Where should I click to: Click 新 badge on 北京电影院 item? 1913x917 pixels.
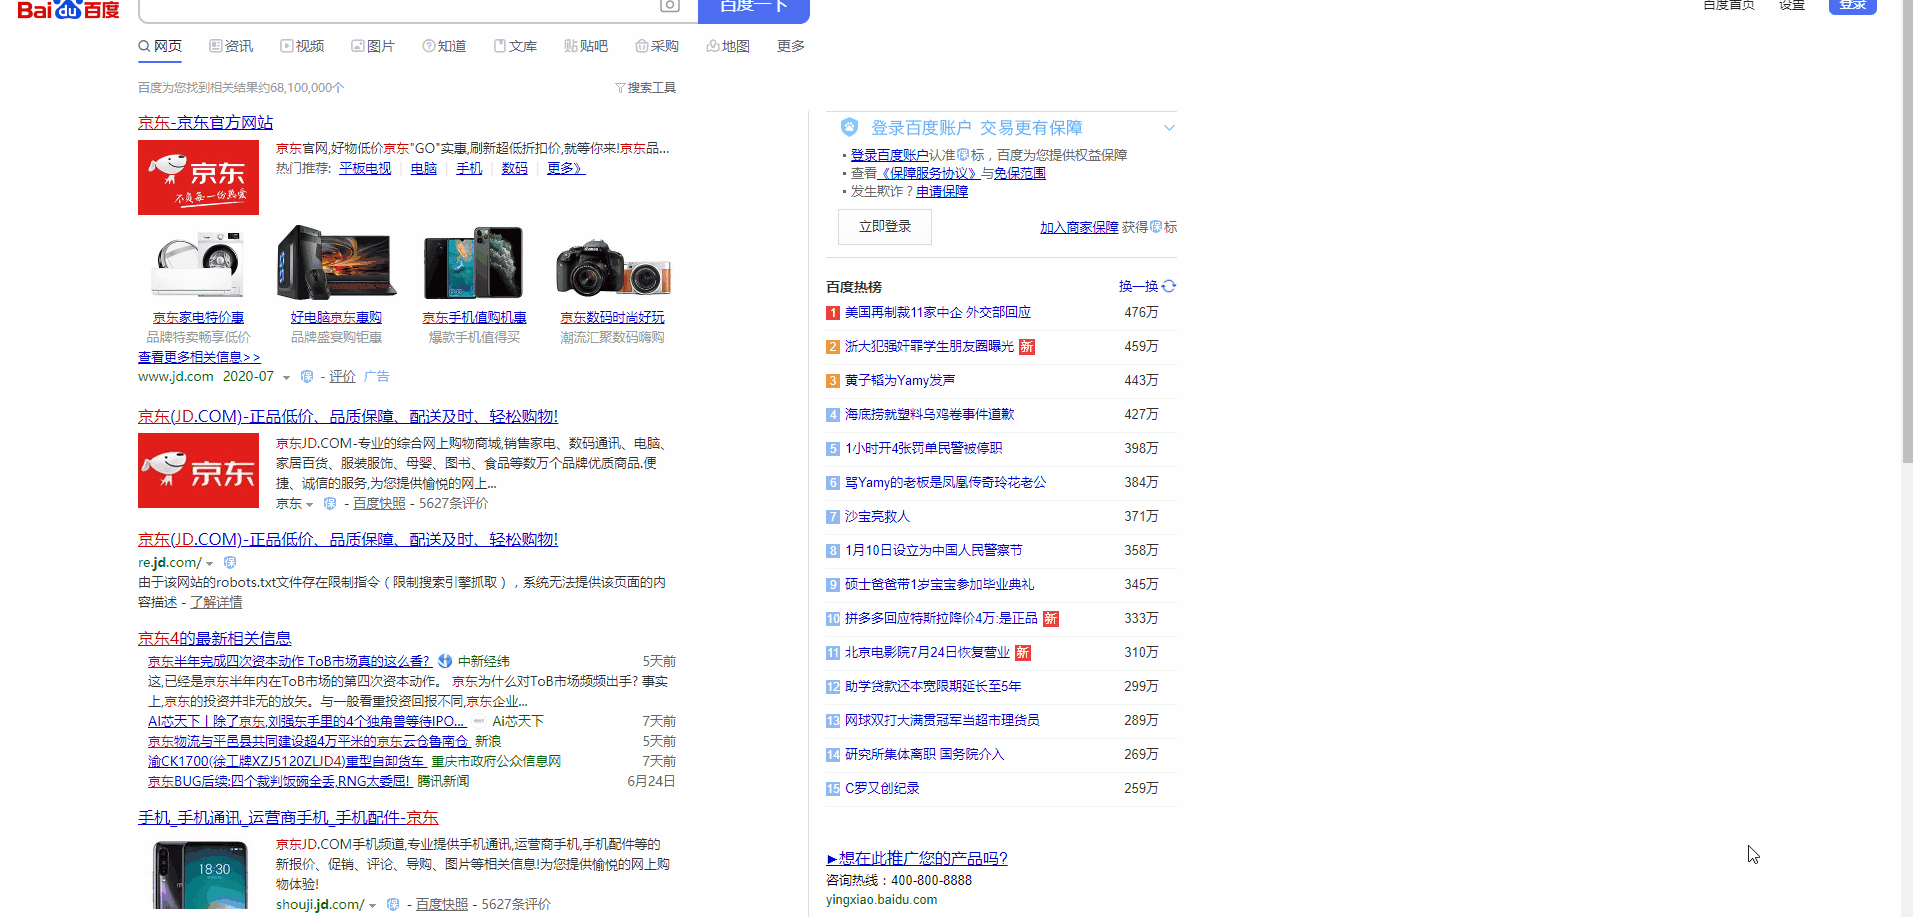click(x=1023, y=653)
